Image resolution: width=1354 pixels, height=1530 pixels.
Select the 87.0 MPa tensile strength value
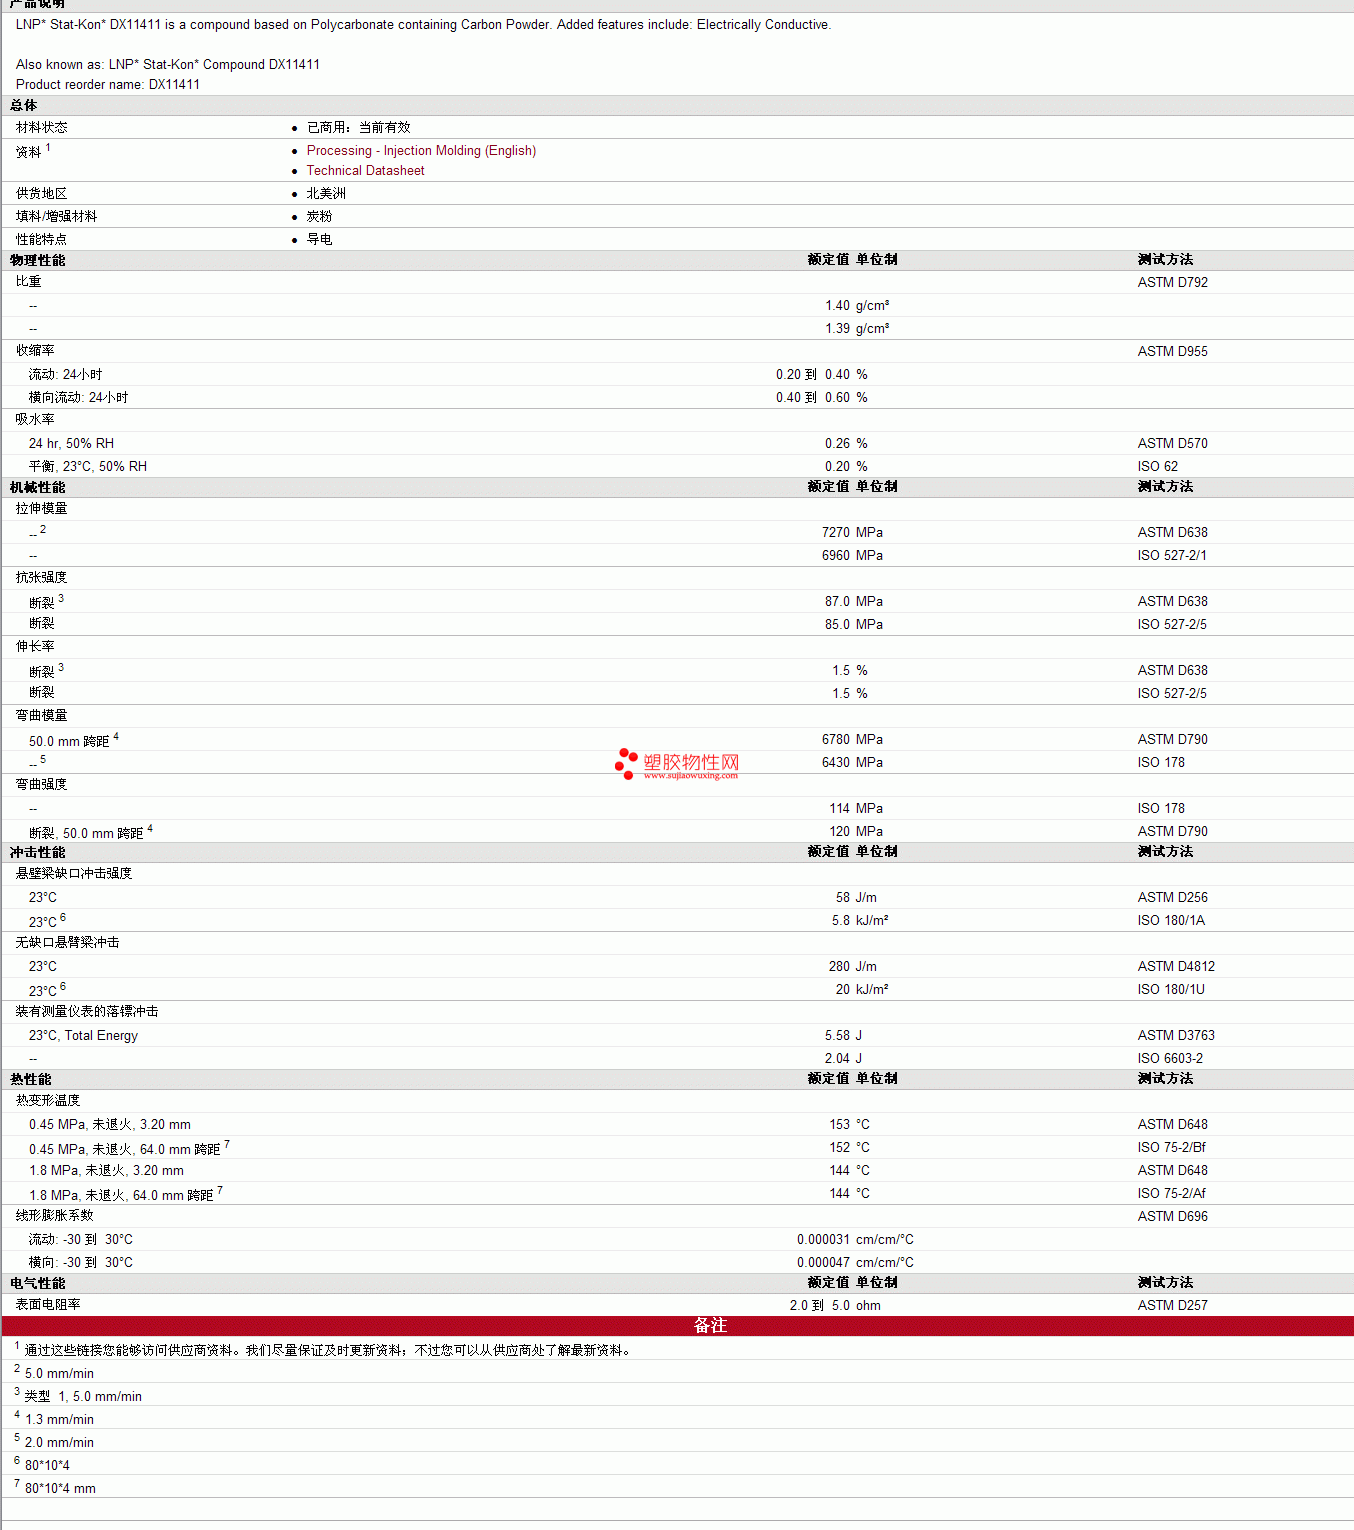(x=854, y=602)
